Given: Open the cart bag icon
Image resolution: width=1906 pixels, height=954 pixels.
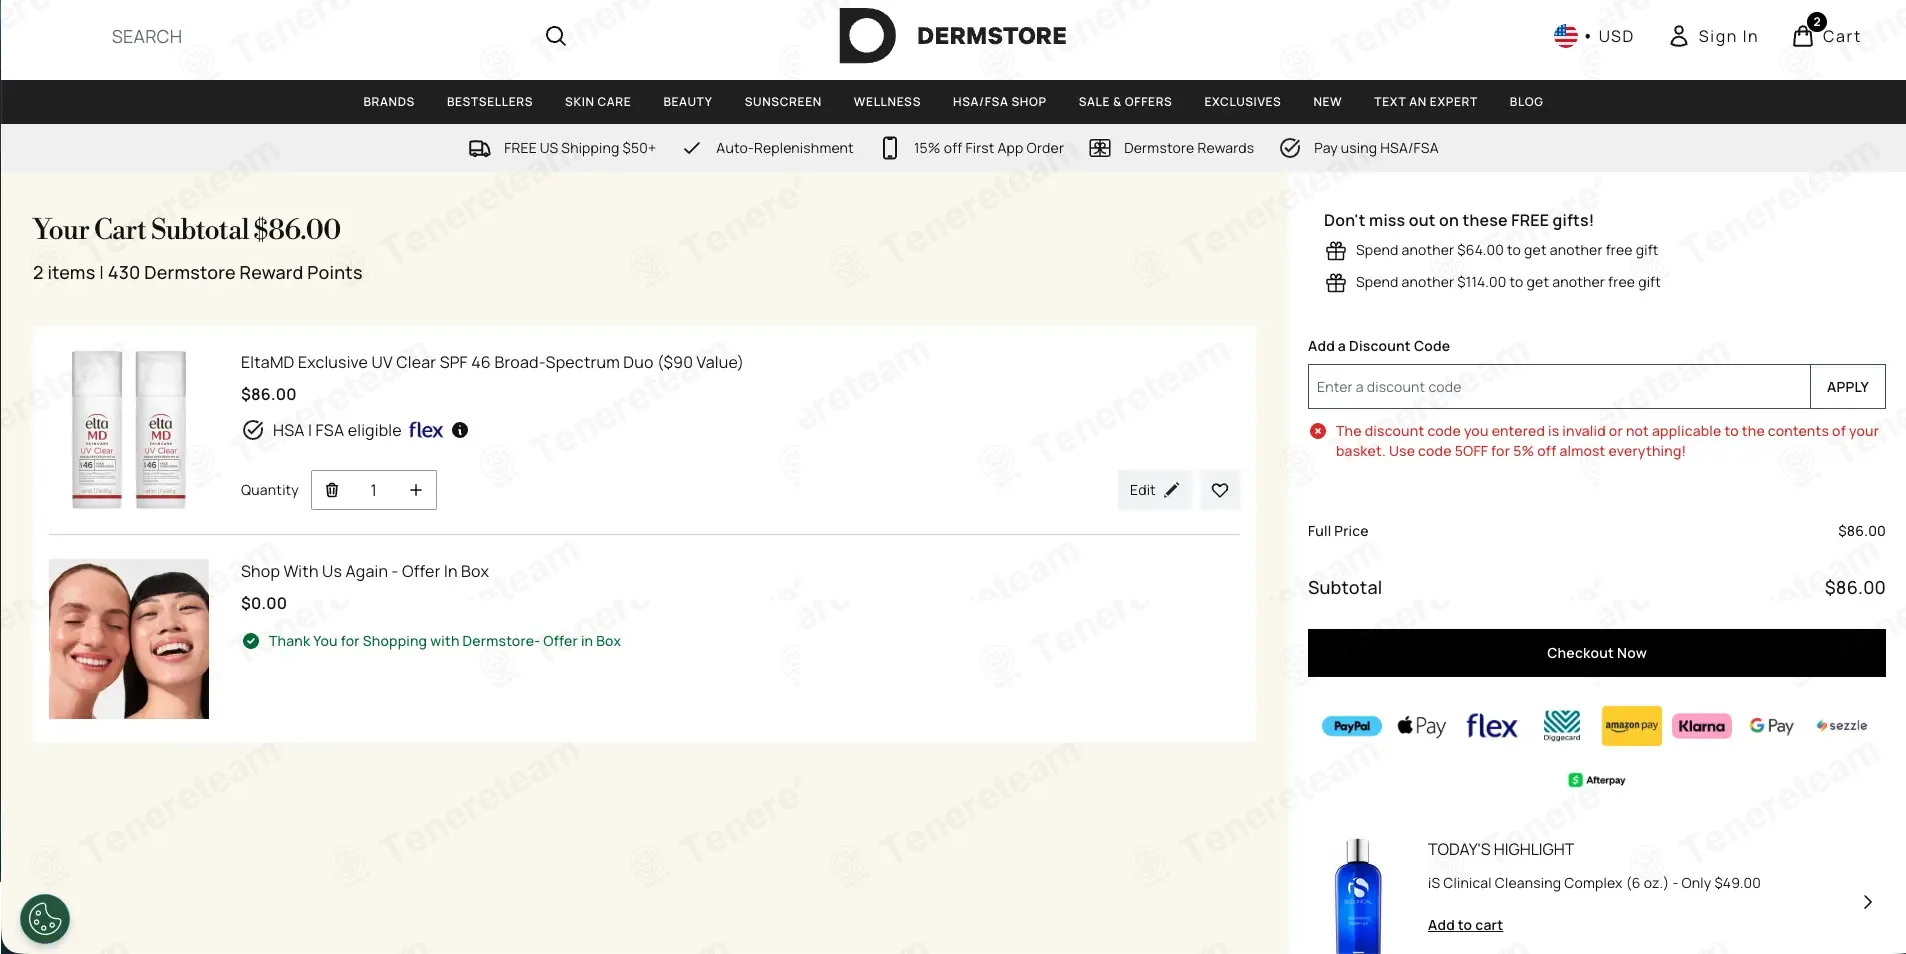Looking at the screenshot, I should pos(1803,36).
